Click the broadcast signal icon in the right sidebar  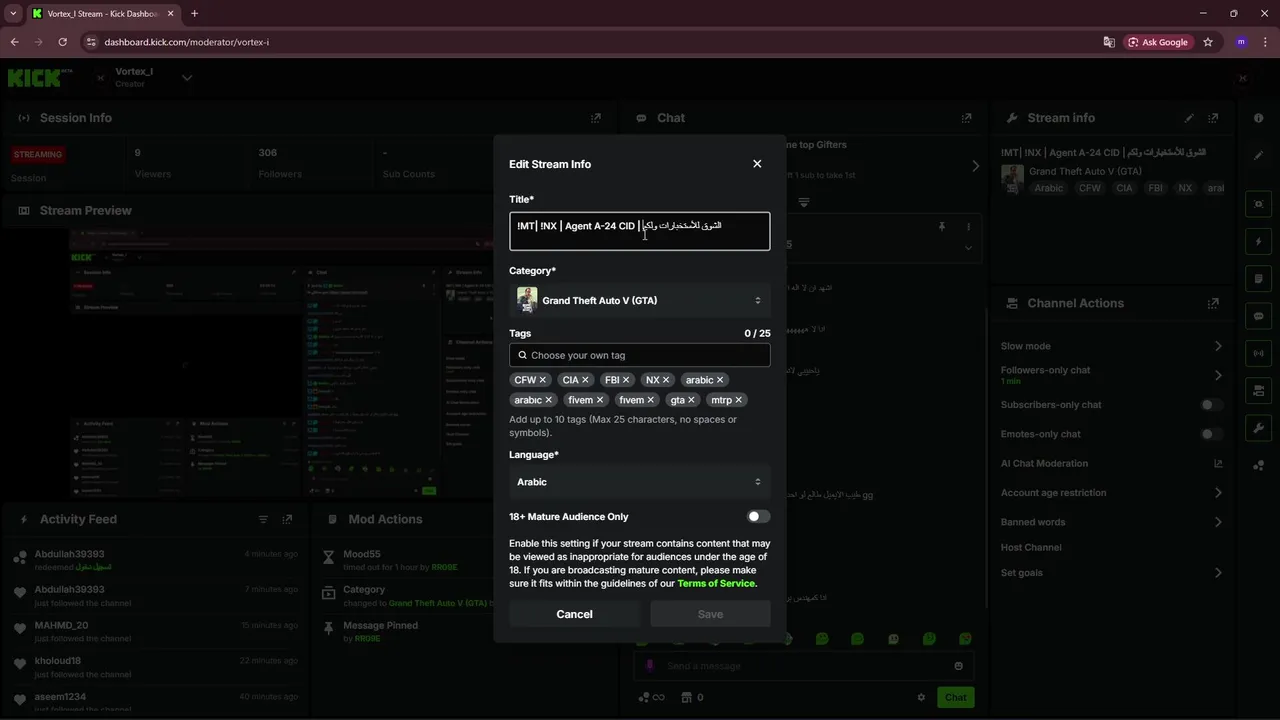coord(1258,353)
